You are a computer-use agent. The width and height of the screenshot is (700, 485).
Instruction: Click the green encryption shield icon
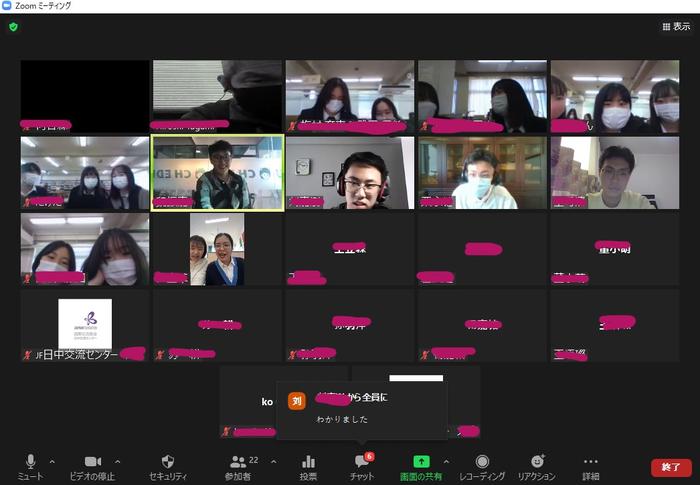[13, 27]
